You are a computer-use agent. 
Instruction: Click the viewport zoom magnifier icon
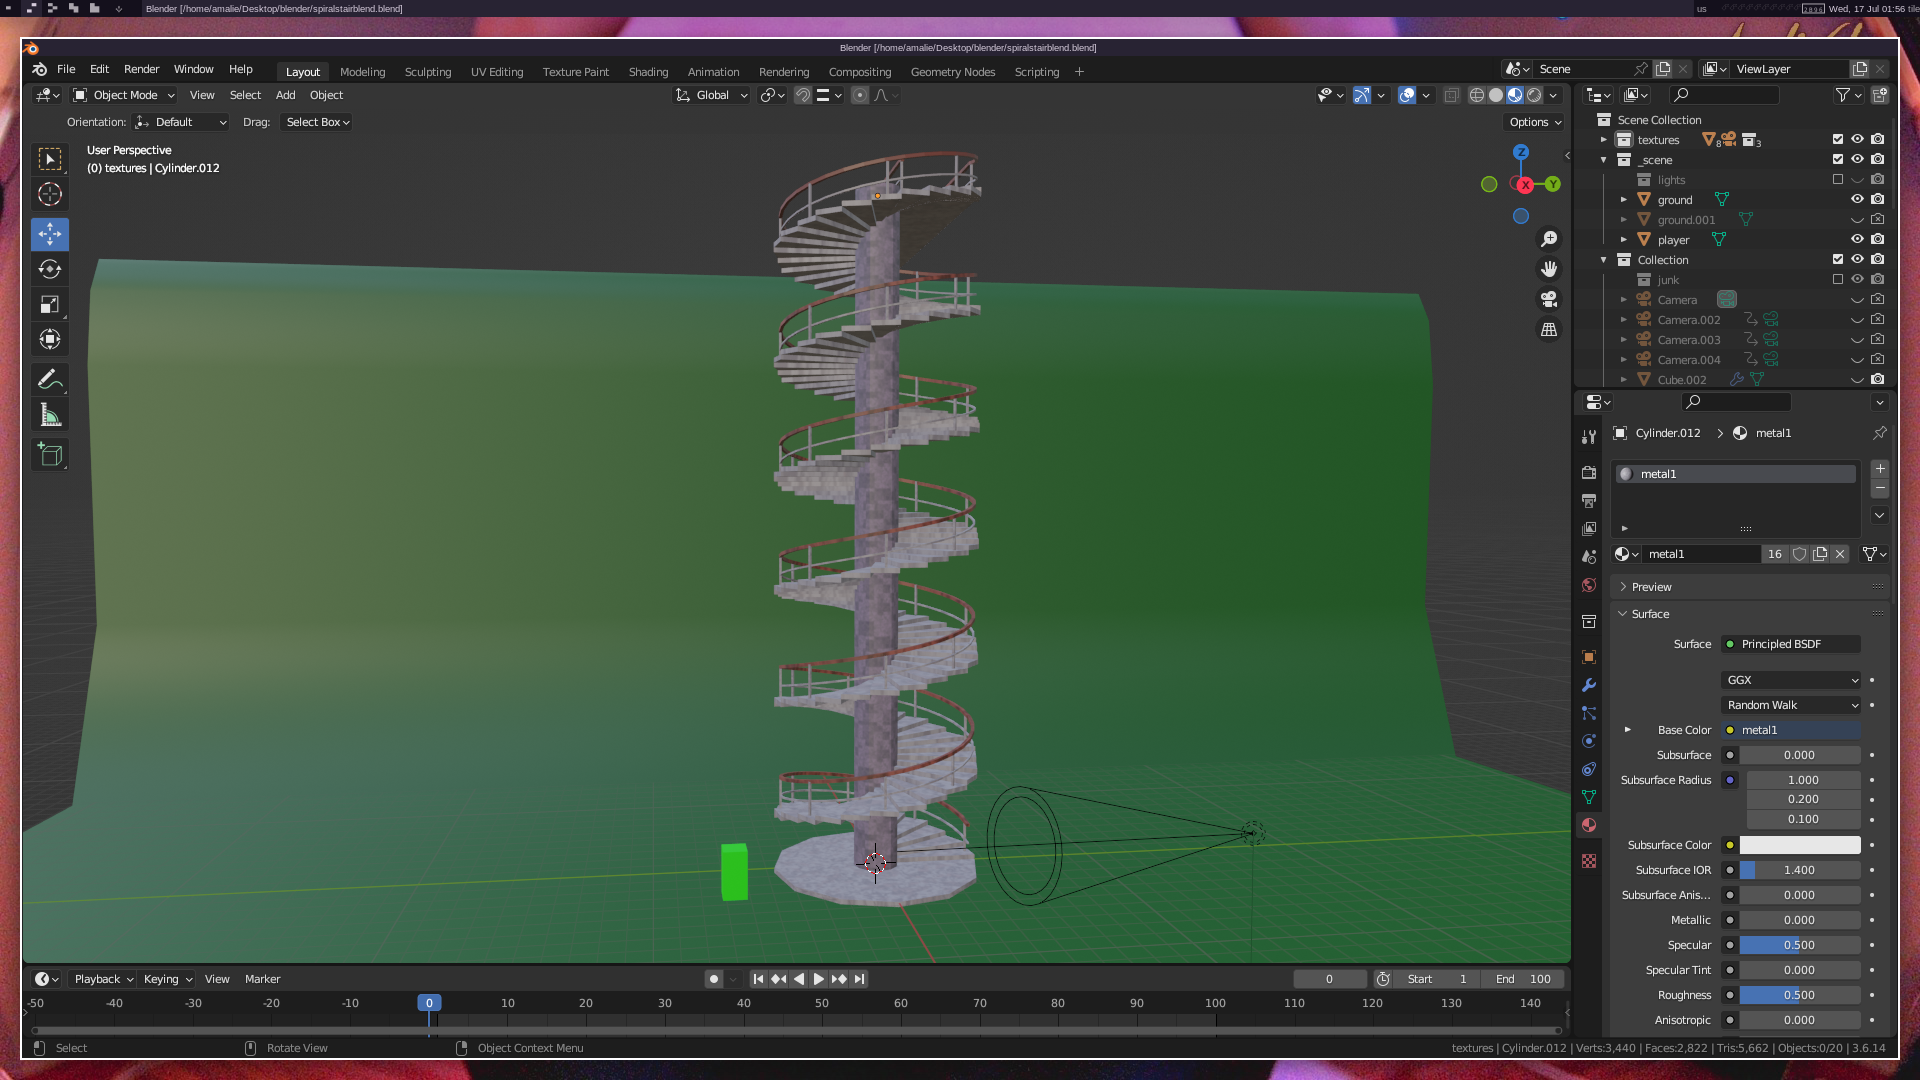[1549, 239]
